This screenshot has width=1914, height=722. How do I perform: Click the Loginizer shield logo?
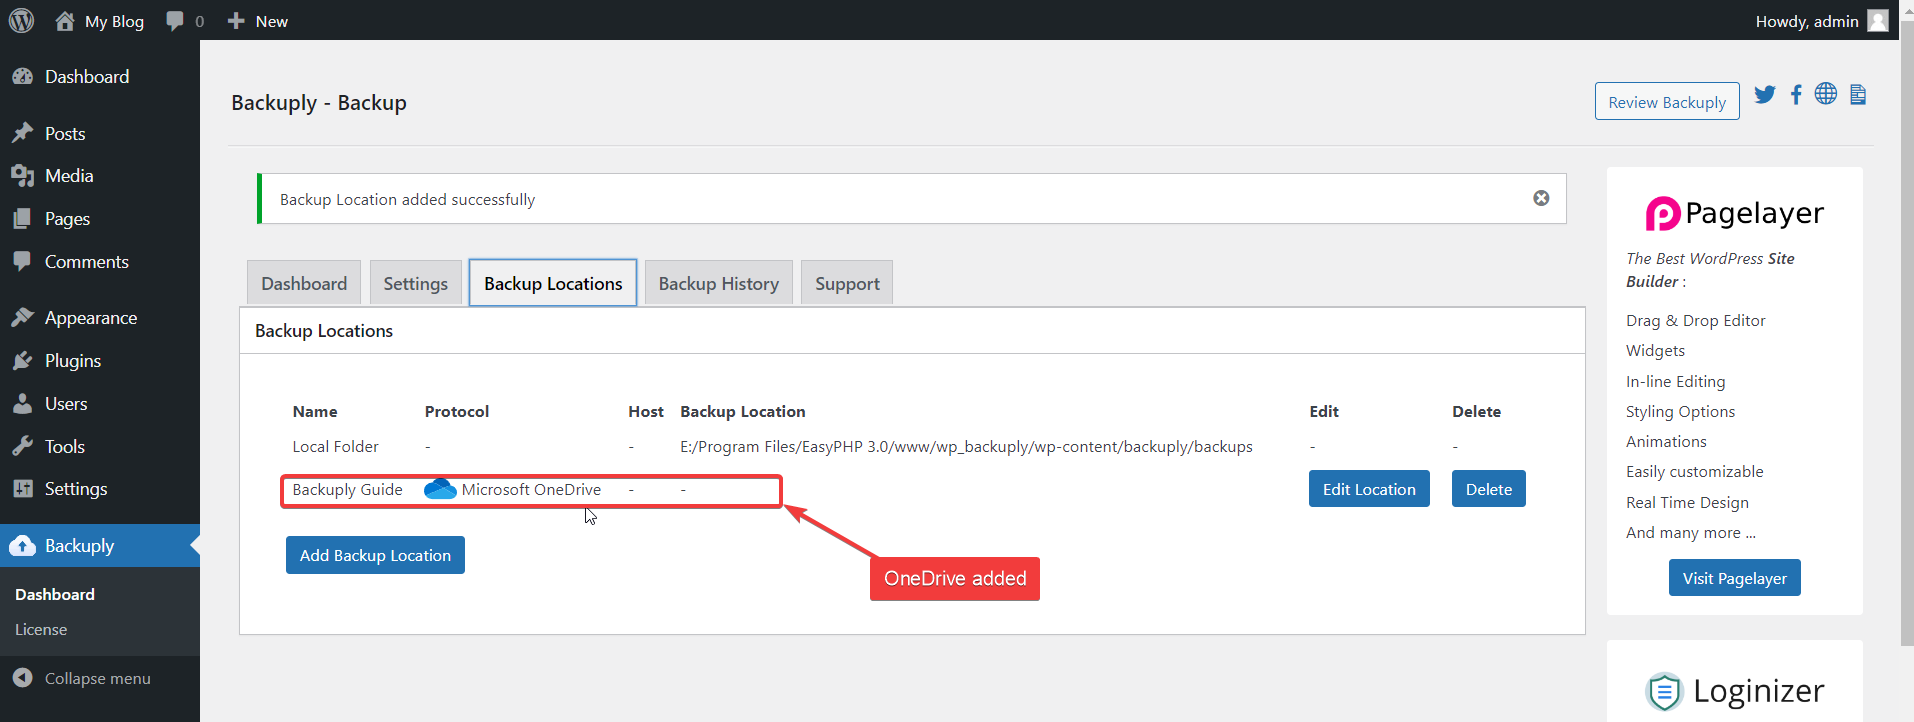[1664, 691]
